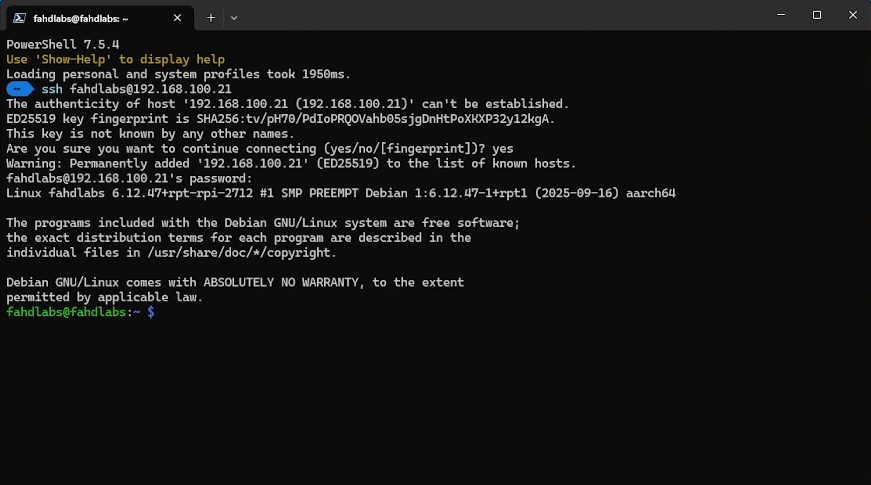
Task: Click the PowerShell icon in the tab
Action: (x=19, y=17)
